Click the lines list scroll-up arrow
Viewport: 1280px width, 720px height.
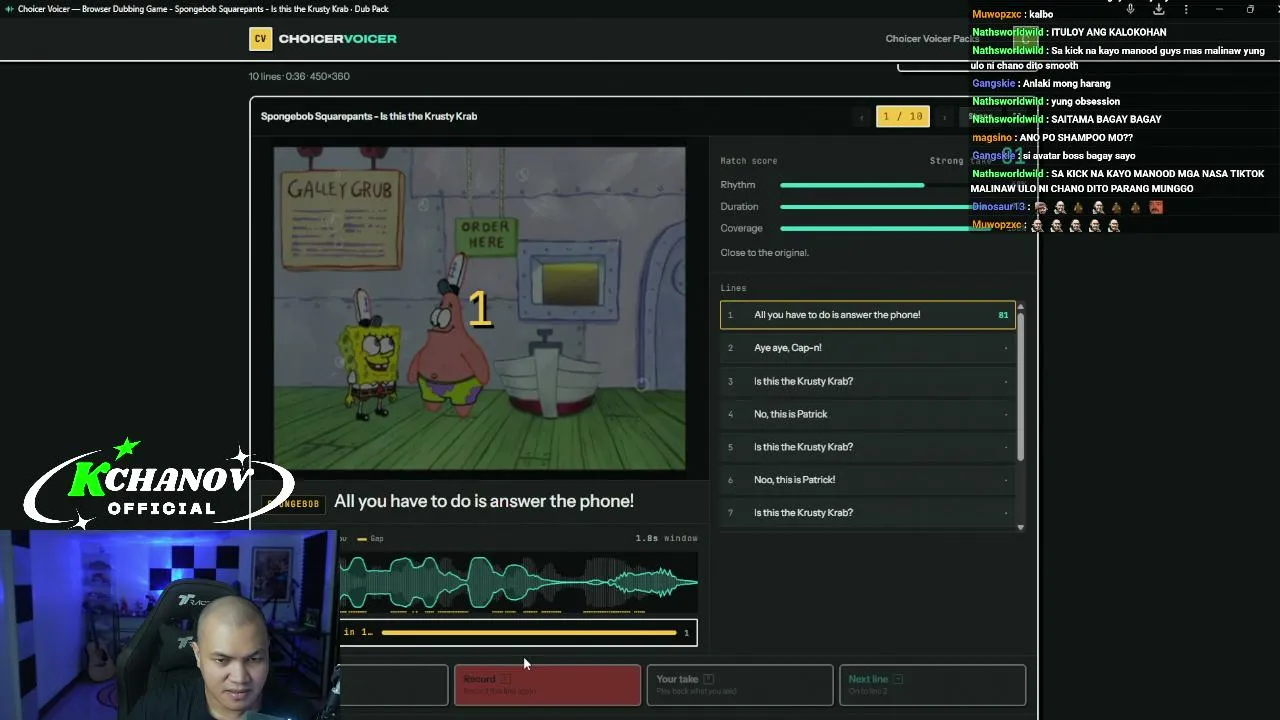click(x=1020, y=306)
